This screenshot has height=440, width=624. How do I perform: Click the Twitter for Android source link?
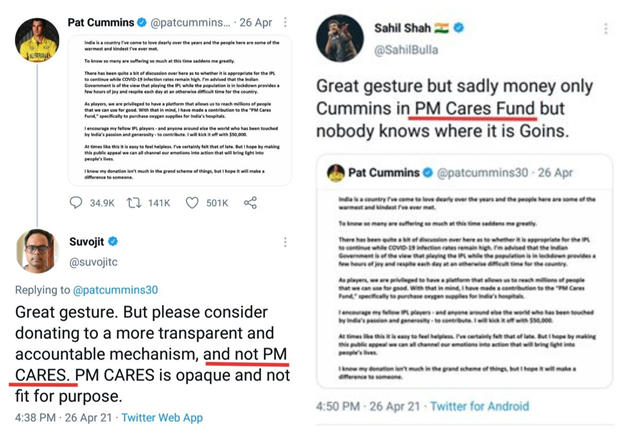(484, 405)
